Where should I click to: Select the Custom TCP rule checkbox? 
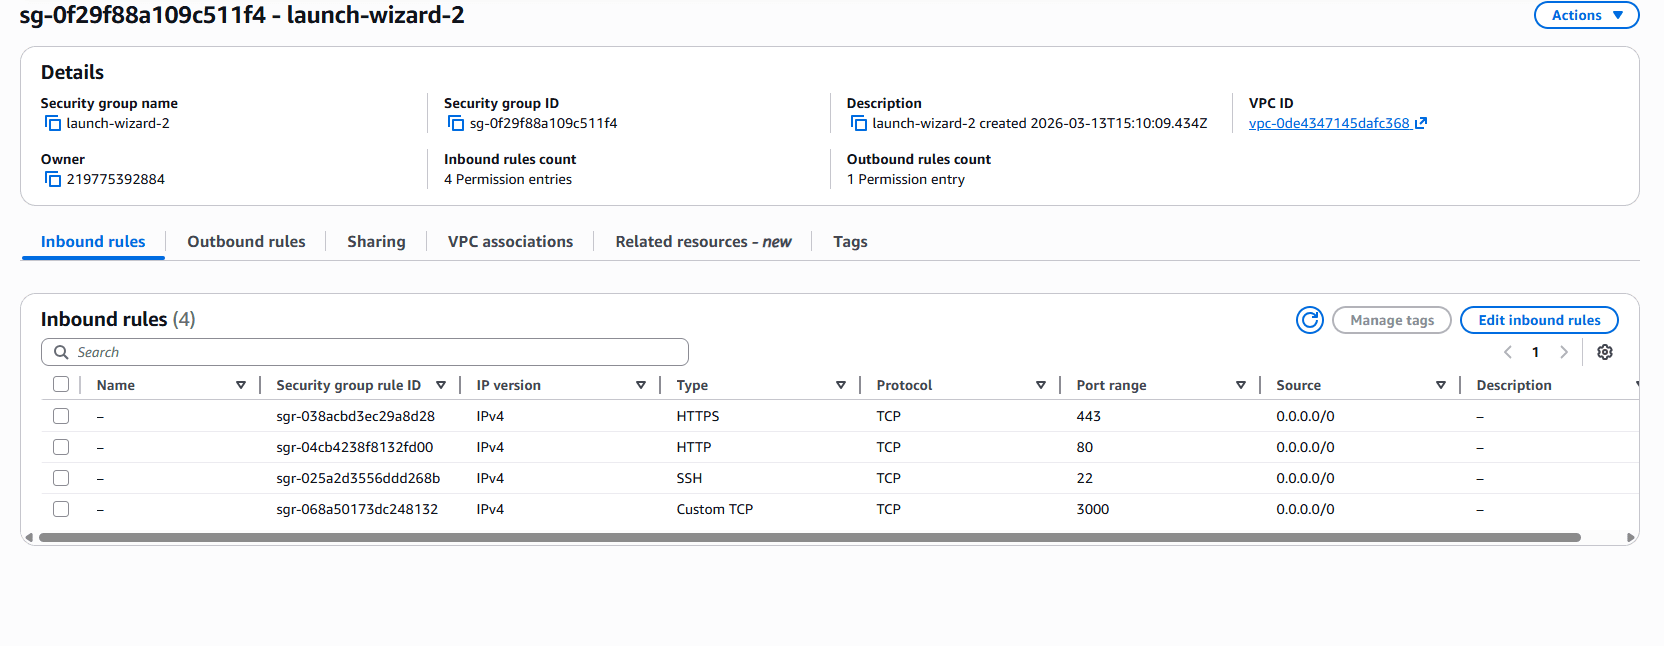pyautogui.click(x=61, y=509)
